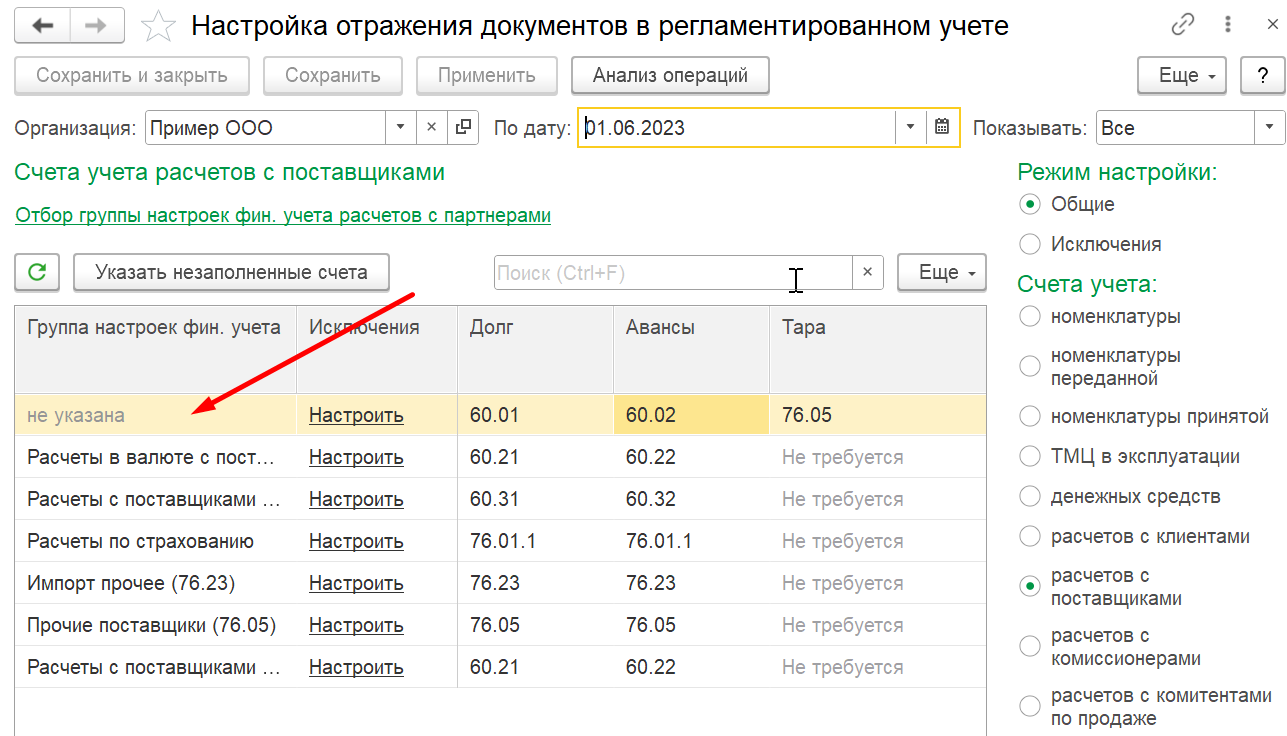Viewport: 1287px width, 736px height.
Task: Open the Показывать dropdown list
Action: coord(1270,128)
